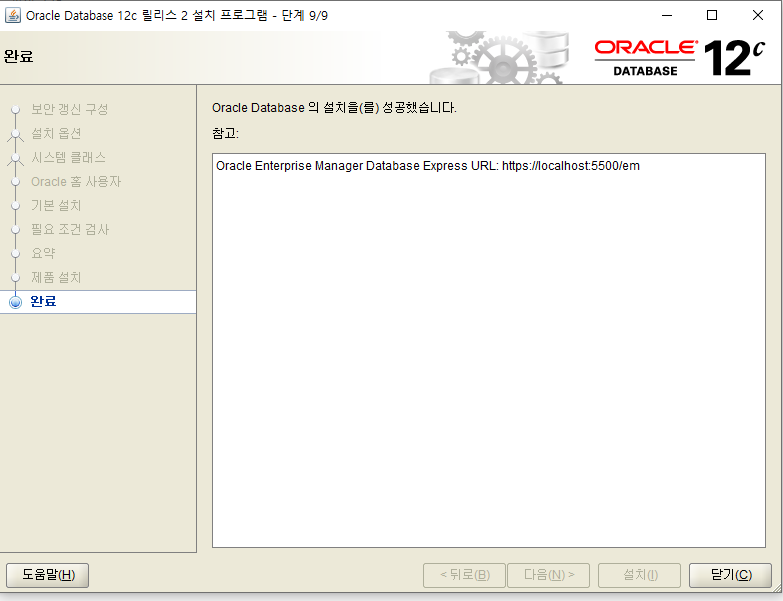Click the installation success message text
The height and width of the screenshot is (601, 783).
334,108
